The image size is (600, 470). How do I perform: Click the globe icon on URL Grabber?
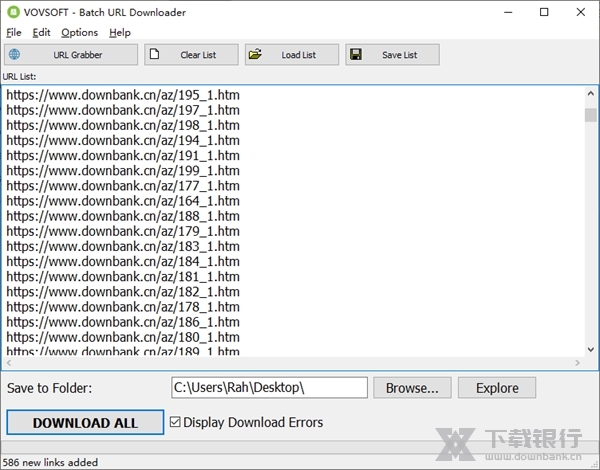pyautogui.click(x=15, y=54)
